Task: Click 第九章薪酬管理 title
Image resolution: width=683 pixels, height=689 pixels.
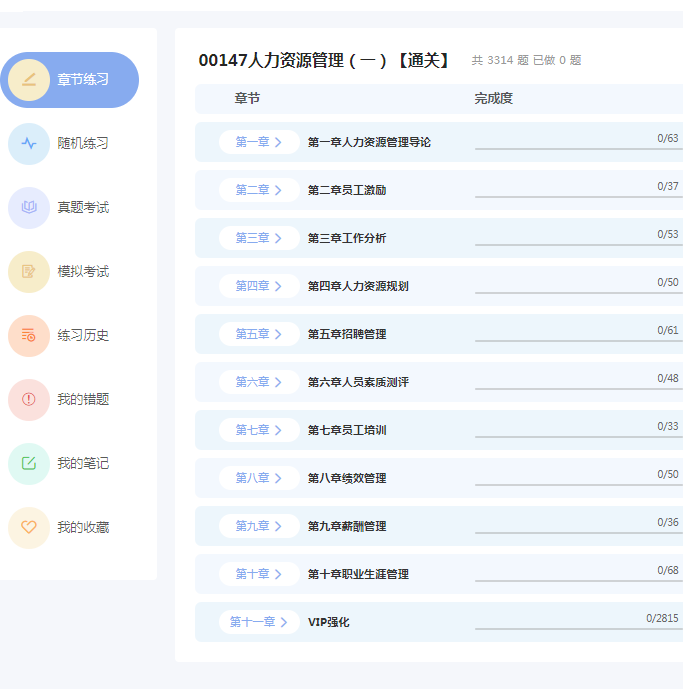Action: pyautogui.click(x=347, y=526)
